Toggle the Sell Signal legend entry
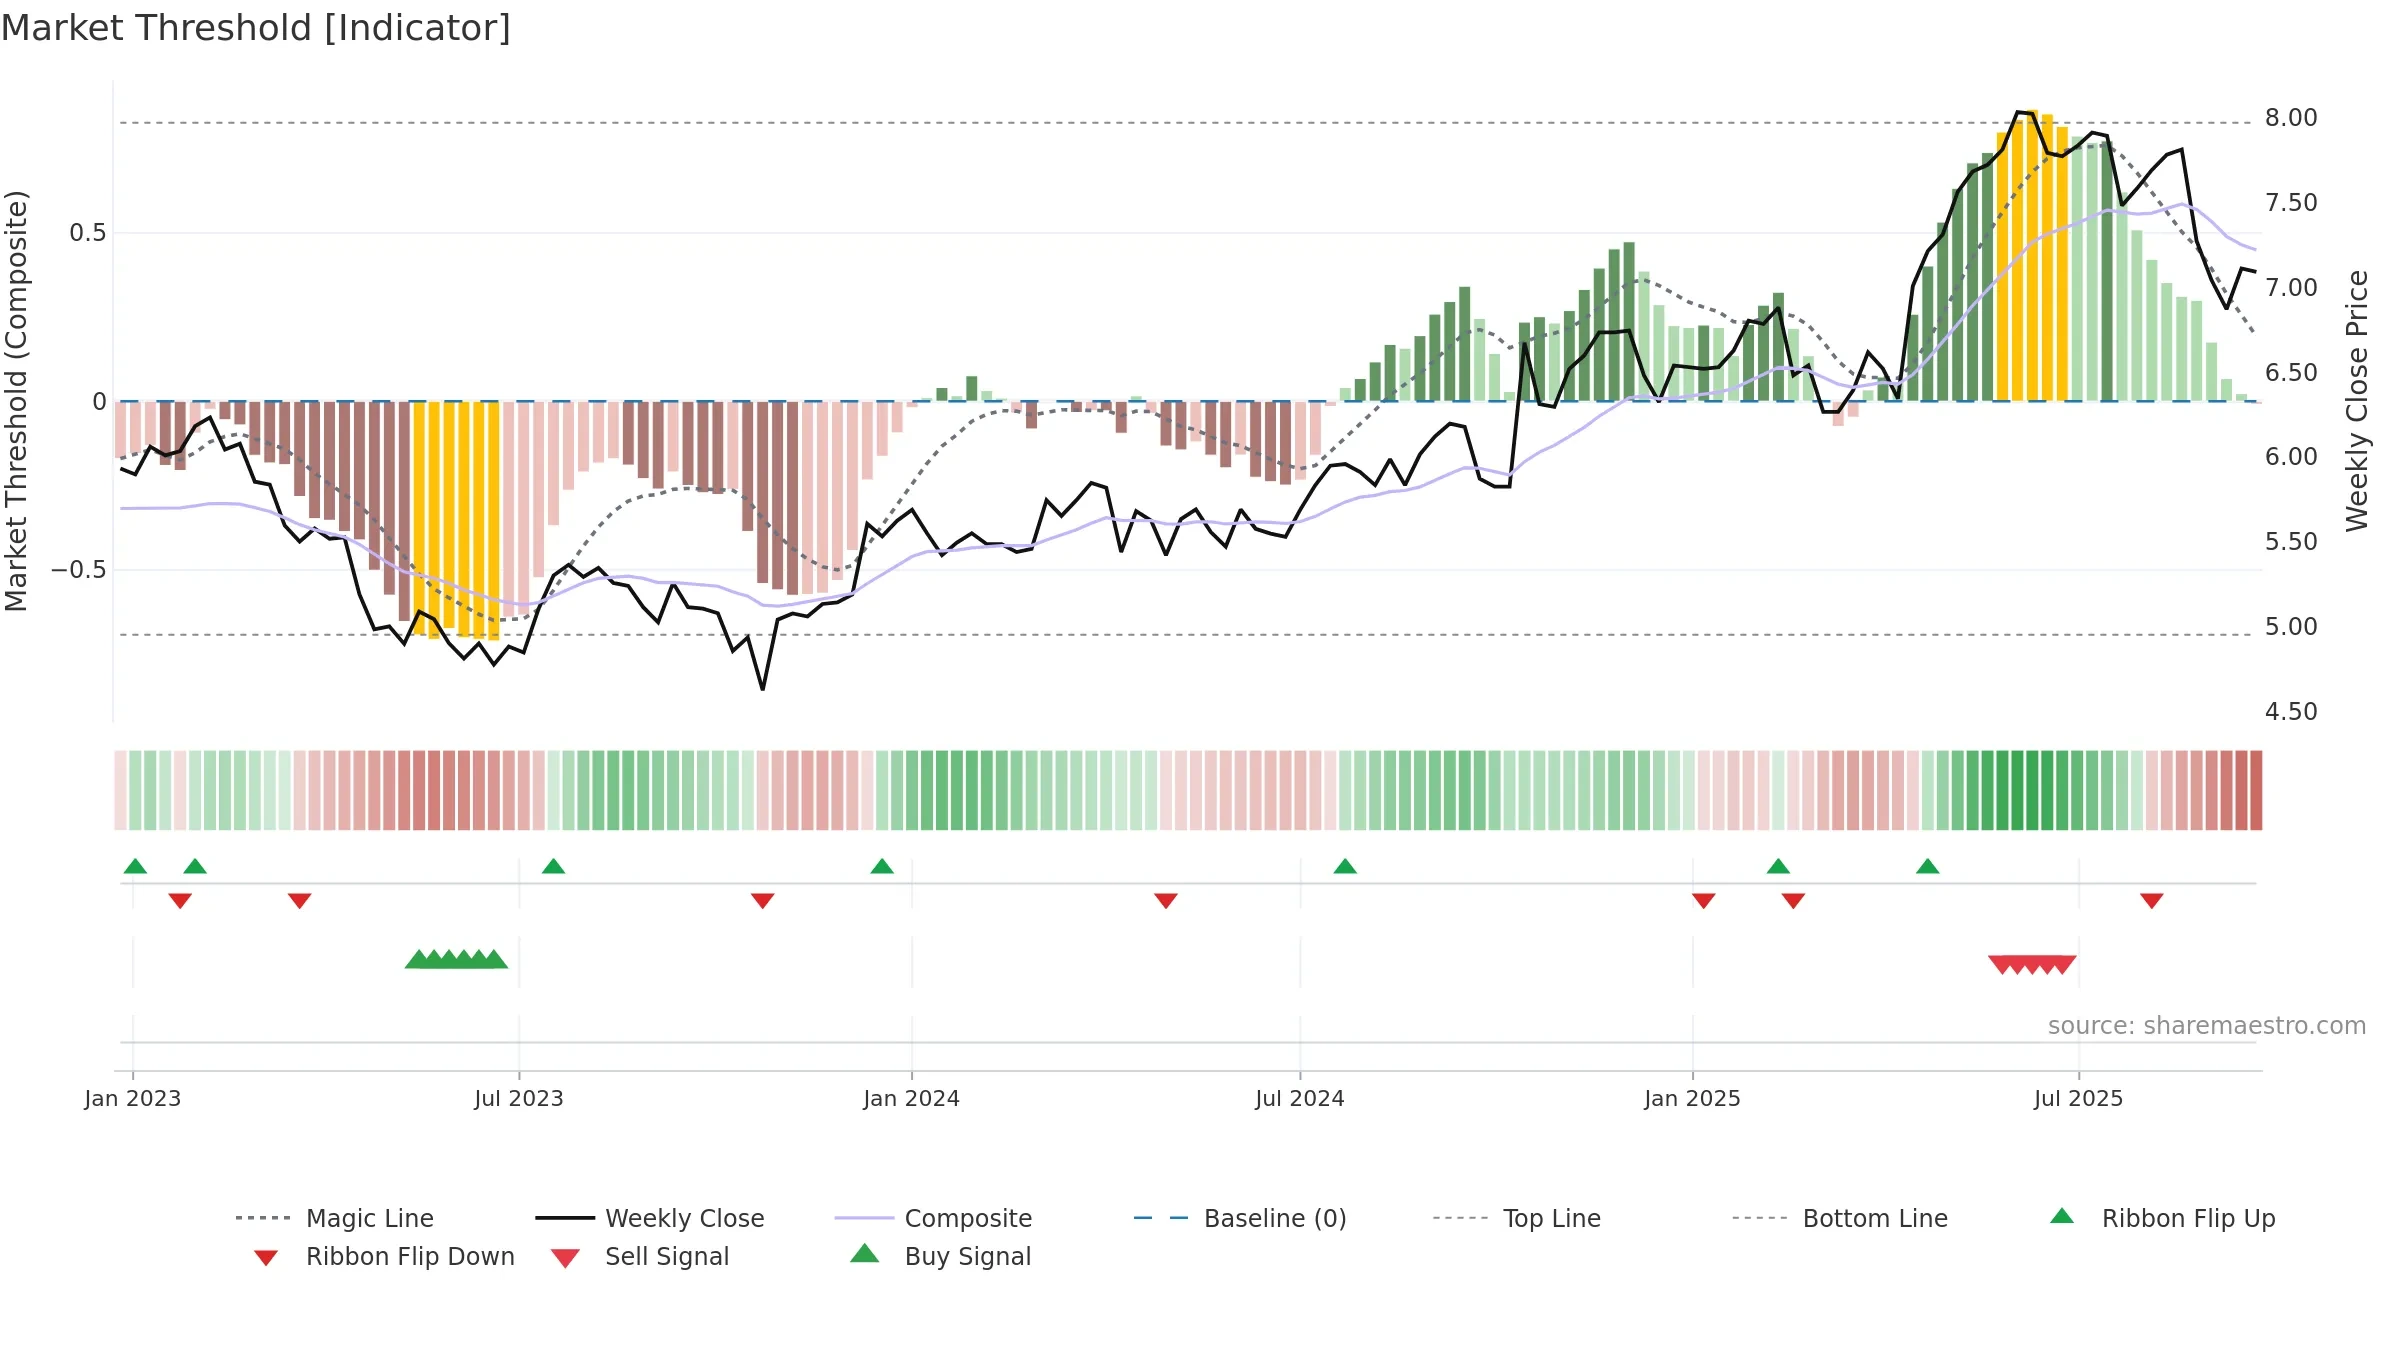 pyautogui.click(x=639, y=1256)
